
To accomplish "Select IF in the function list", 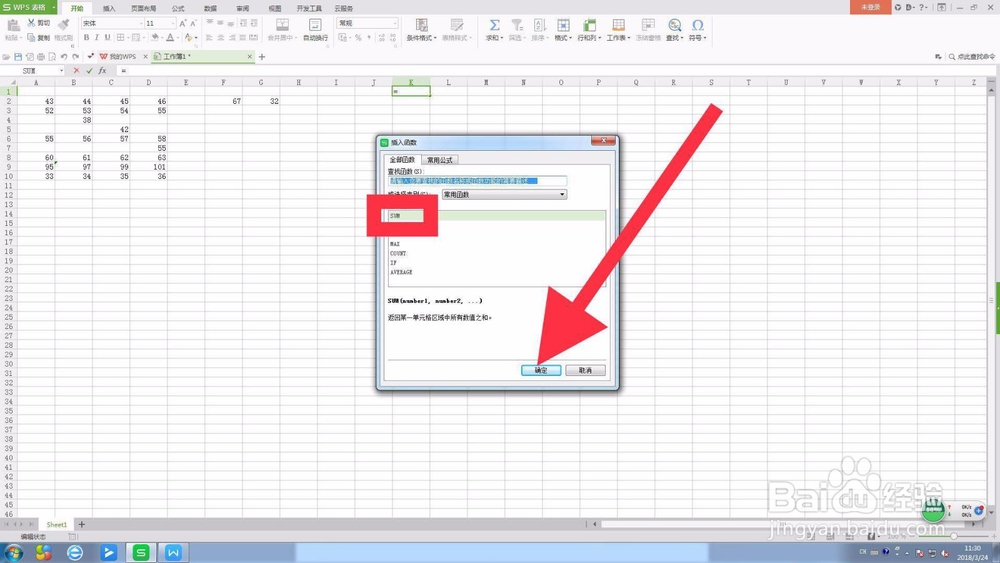I will tap(496, 263).
